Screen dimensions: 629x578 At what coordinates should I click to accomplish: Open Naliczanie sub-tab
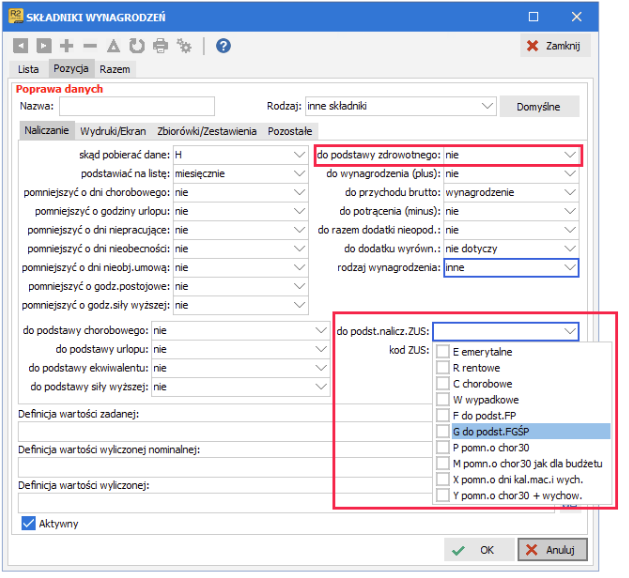47,130
